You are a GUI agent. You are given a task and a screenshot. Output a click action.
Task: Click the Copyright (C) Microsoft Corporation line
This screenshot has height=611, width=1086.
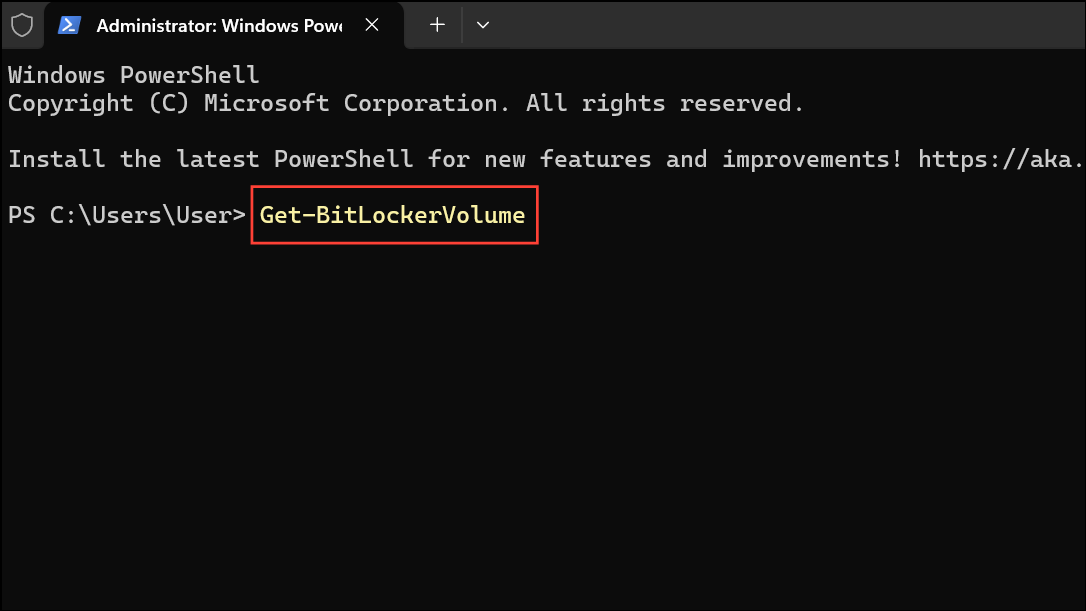(406, 103)
